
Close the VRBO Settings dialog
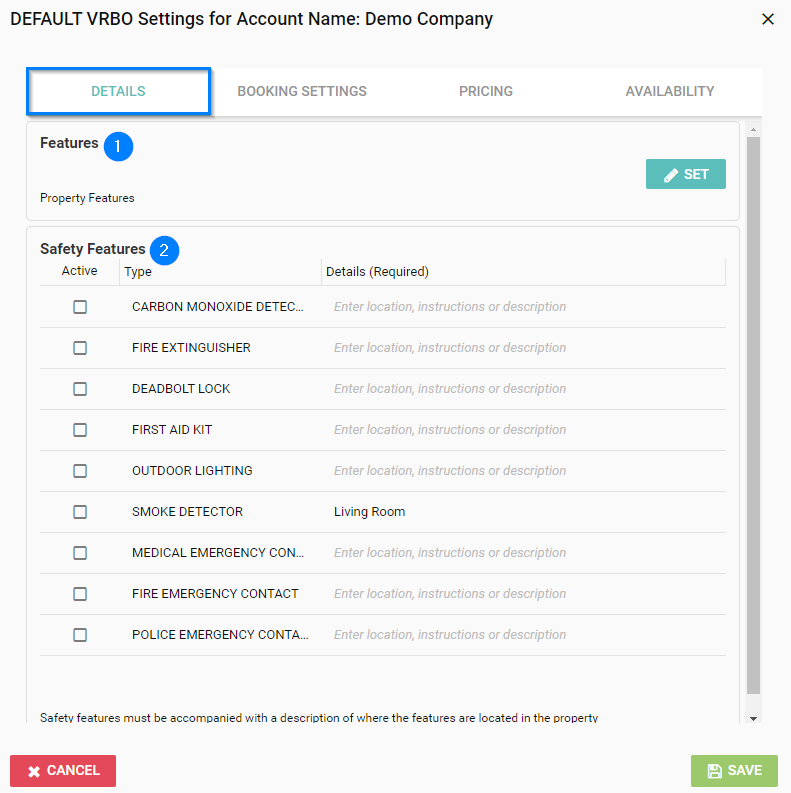tap(768, 19)
